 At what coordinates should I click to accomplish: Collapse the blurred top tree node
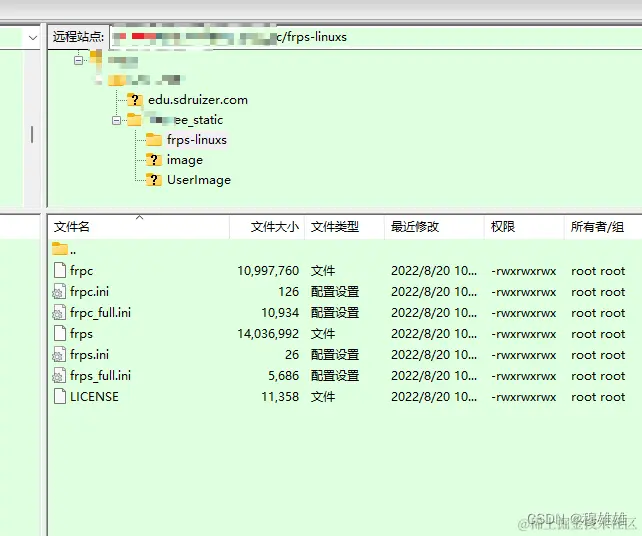(78, 61)
